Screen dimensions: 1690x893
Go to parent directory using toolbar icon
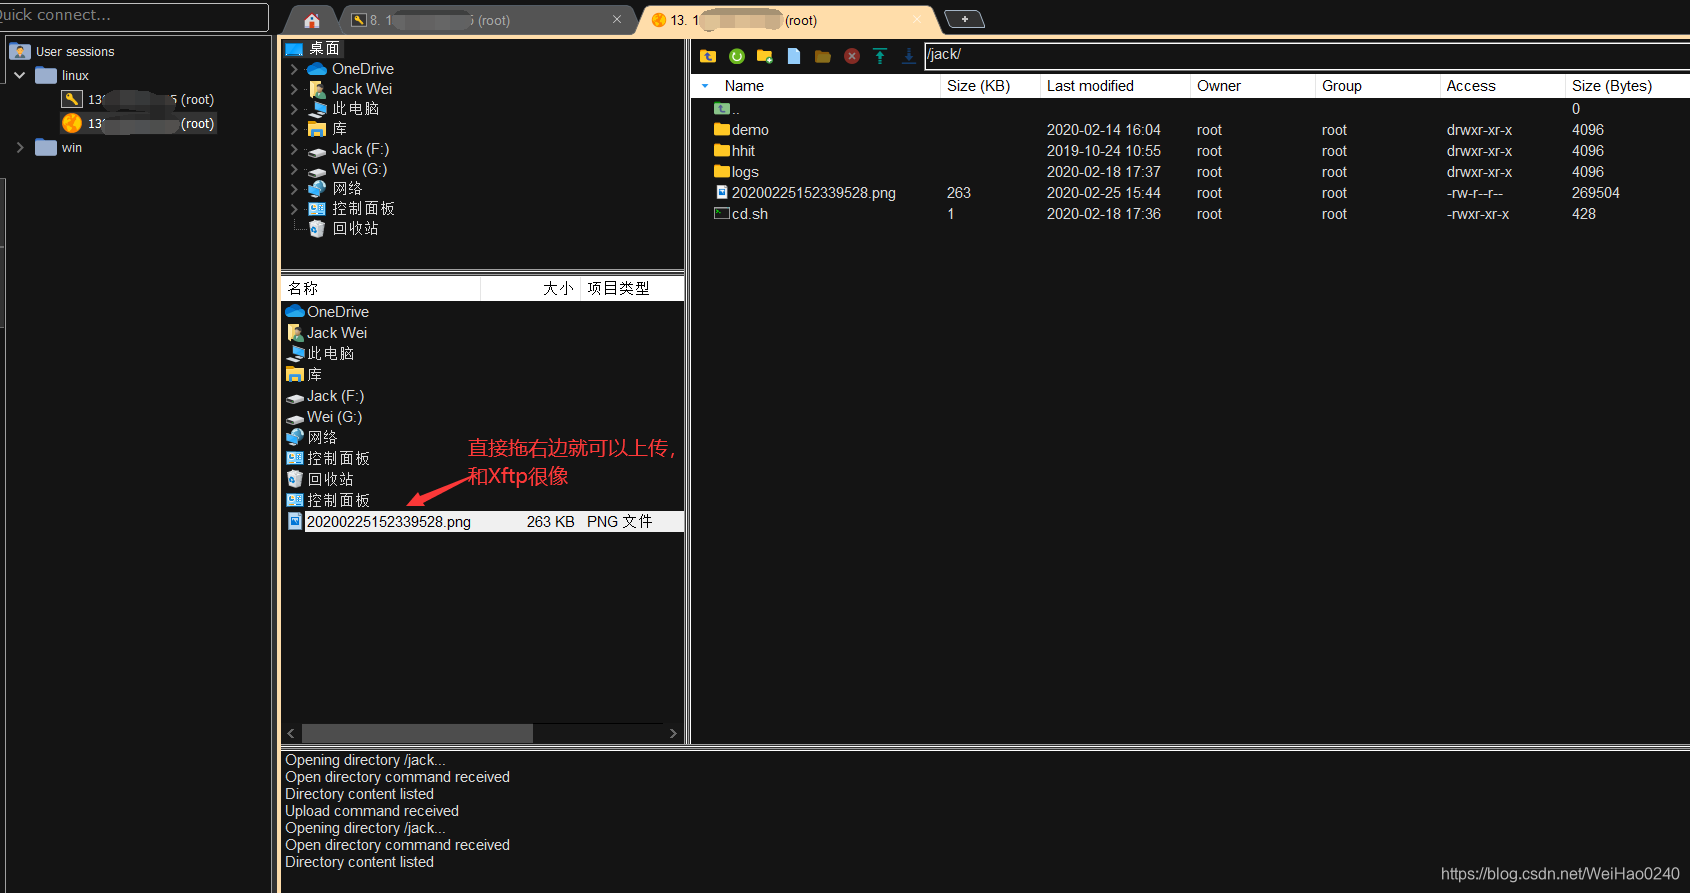(708, 56)
